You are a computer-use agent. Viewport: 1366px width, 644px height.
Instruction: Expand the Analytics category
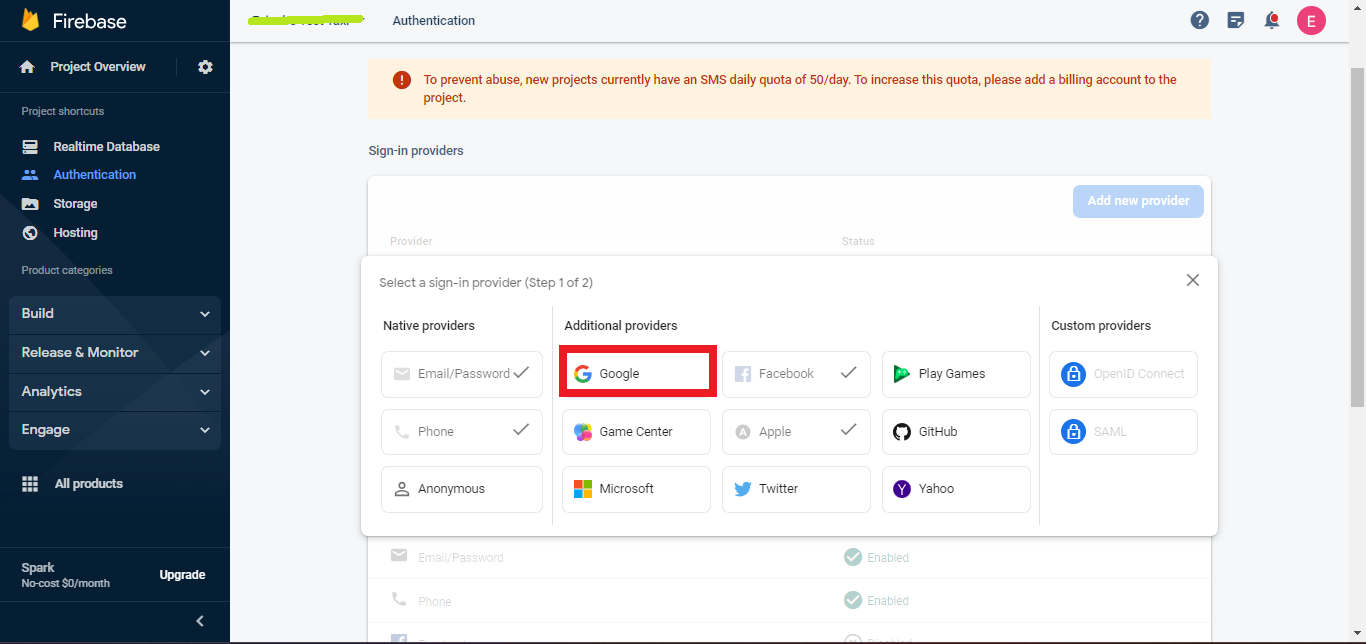click(x=115, y=392)
